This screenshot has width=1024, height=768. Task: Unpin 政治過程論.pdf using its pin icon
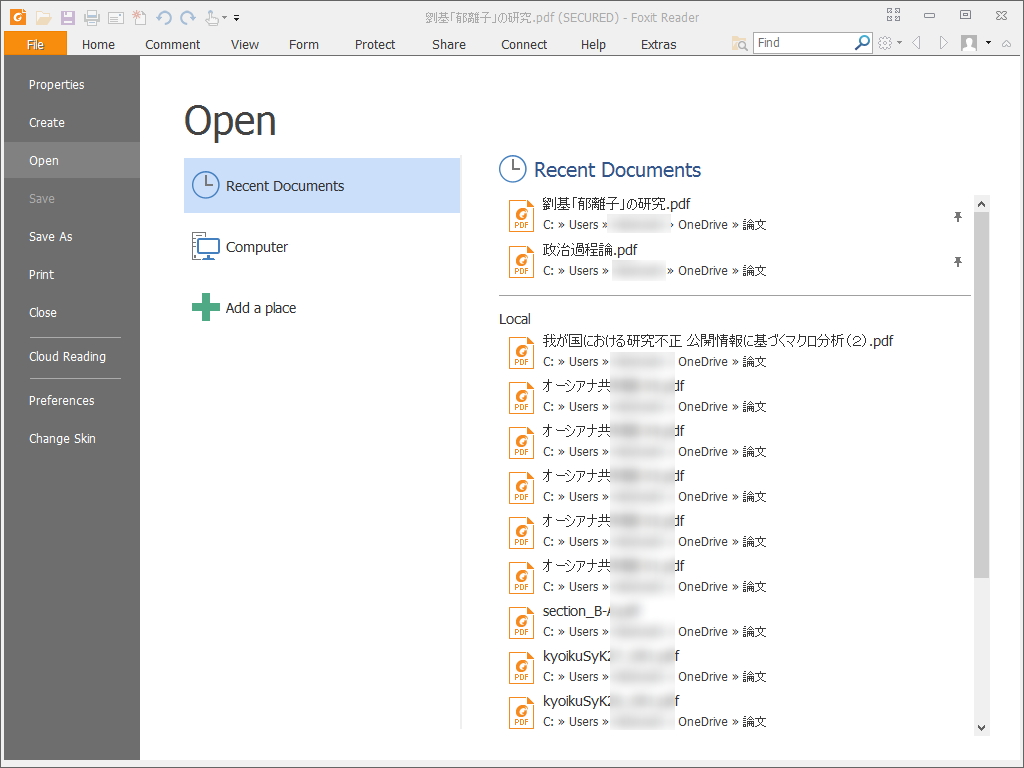[957, 262]
